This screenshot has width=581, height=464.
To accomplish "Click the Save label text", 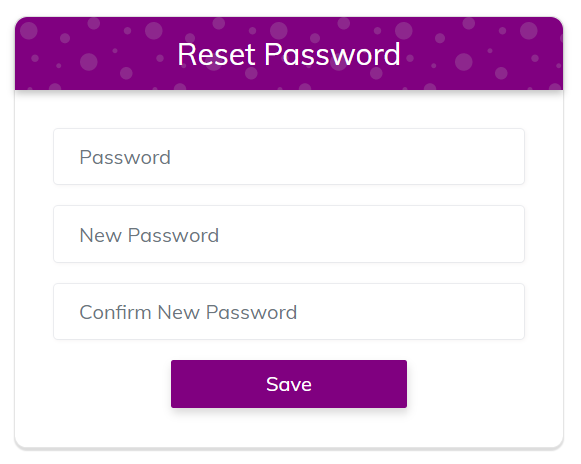I will coord(289,384).
